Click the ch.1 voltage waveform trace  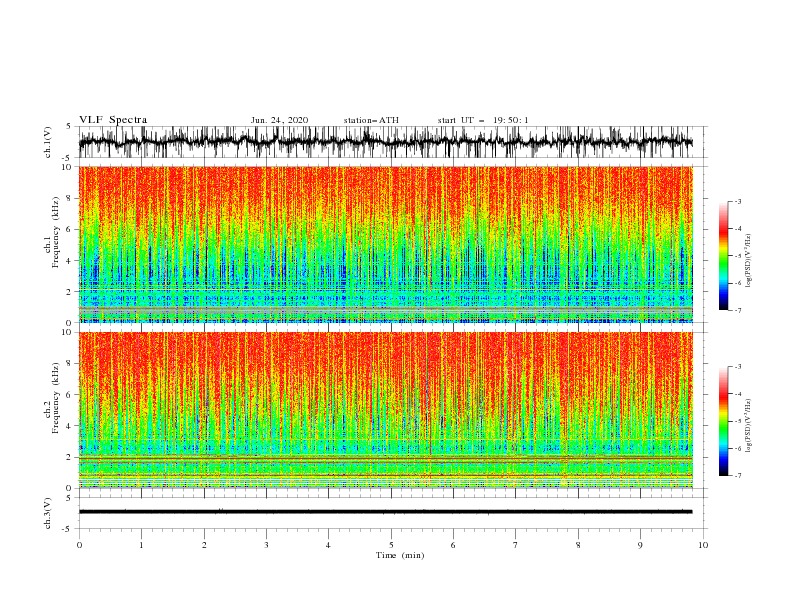(x=386, y=142)
